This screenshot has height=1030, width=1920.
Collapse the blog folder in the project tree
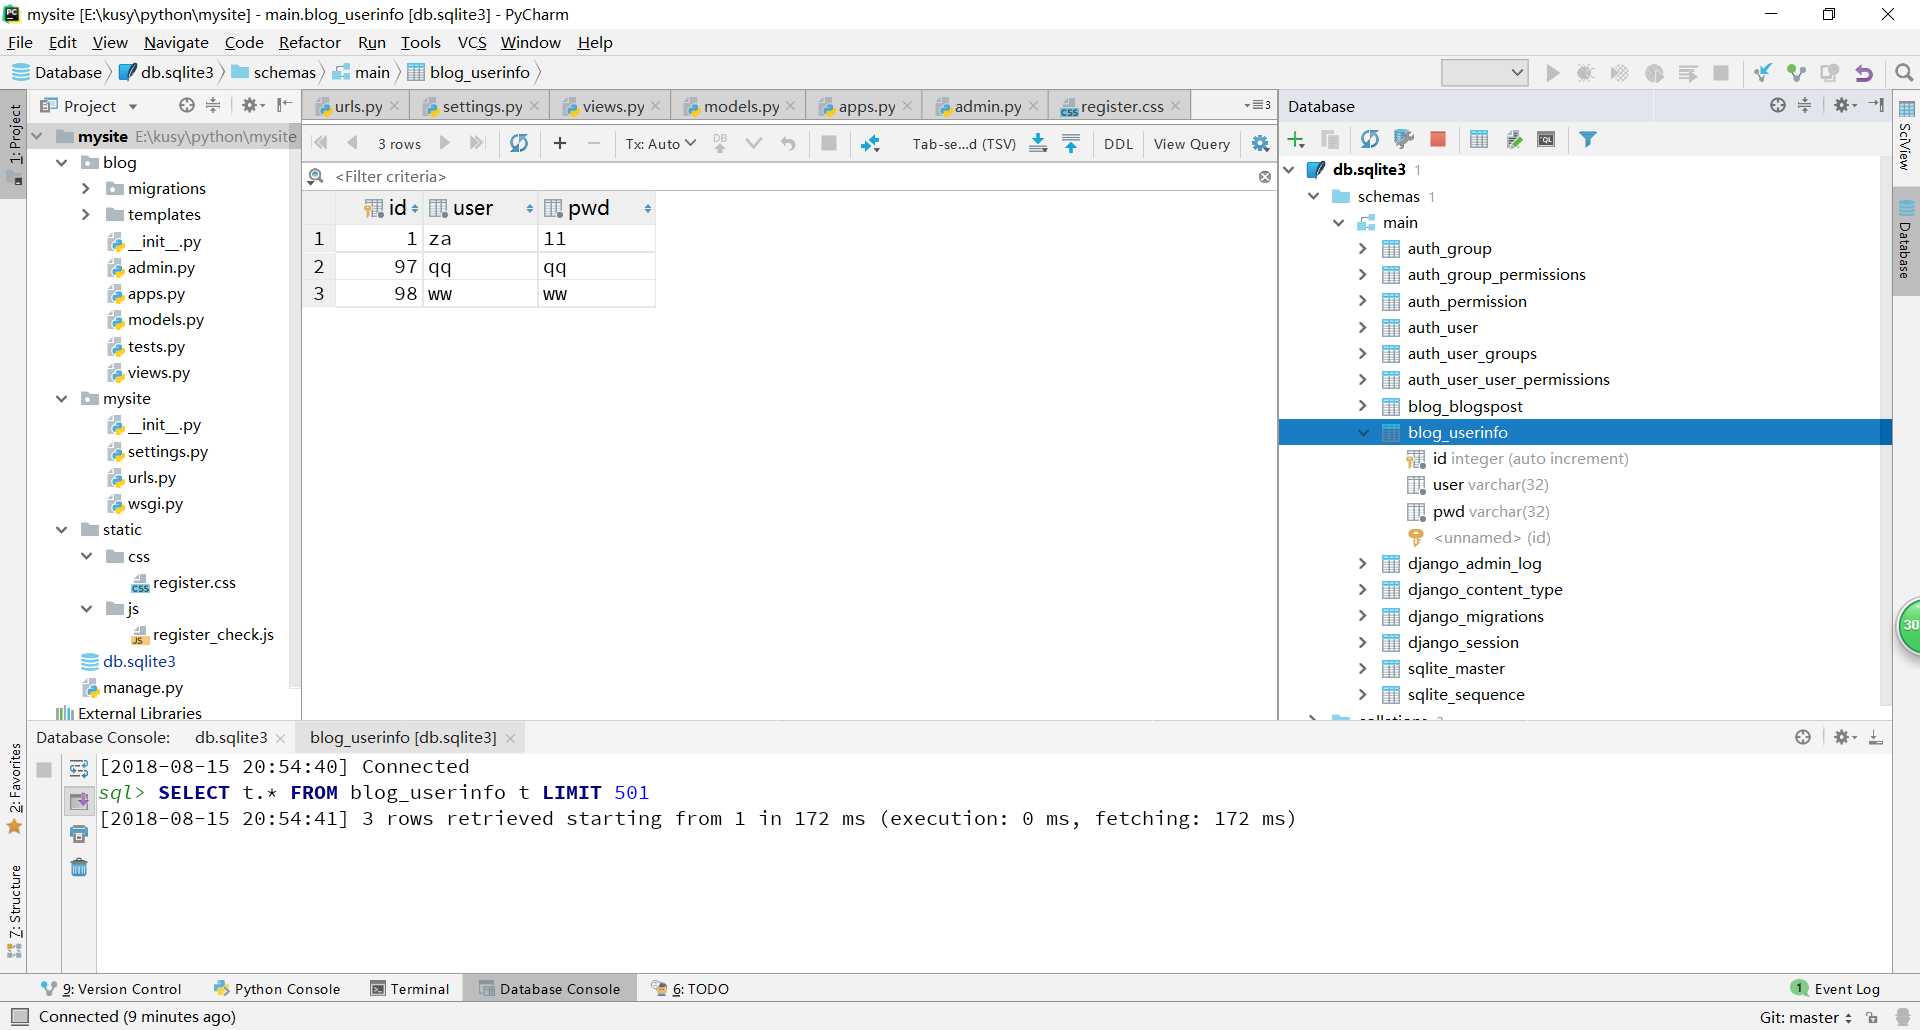[62, 162]
